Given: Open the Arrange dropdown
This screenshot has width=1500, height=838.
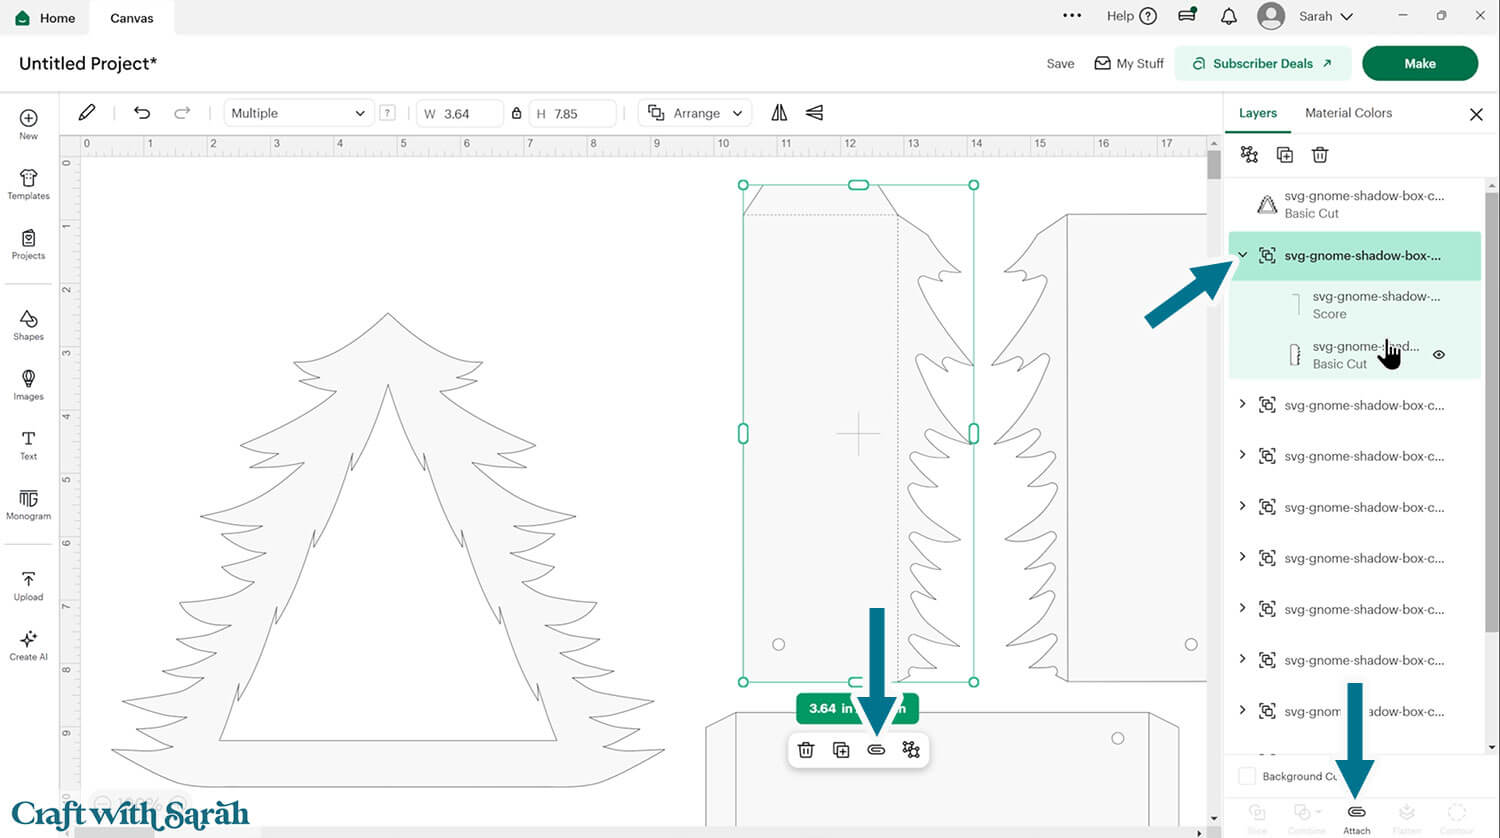Looking at the screenshot, I should (x=696, y=113).
